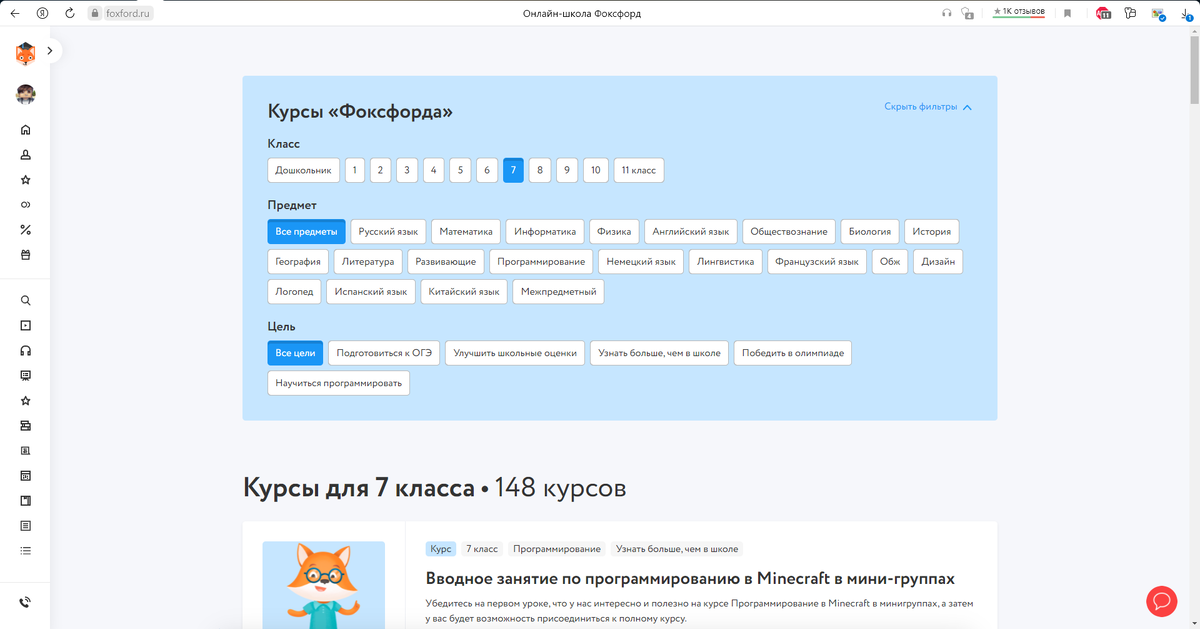Reload the page with refresh icon
The height and width of the screenshot is (629, 1200).
(70, 13)
